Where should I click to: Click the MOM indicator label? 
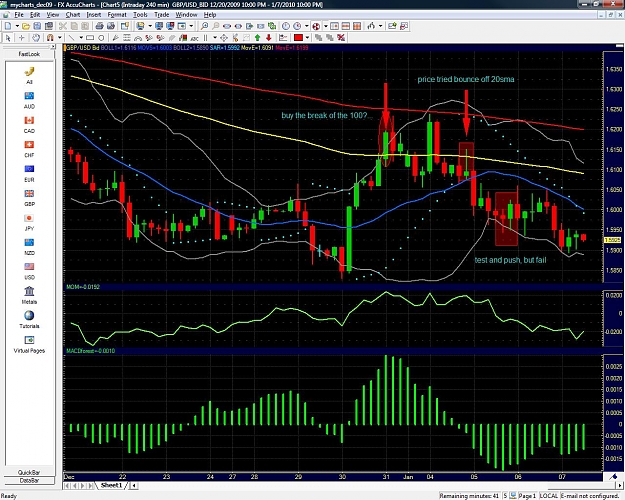83,287
